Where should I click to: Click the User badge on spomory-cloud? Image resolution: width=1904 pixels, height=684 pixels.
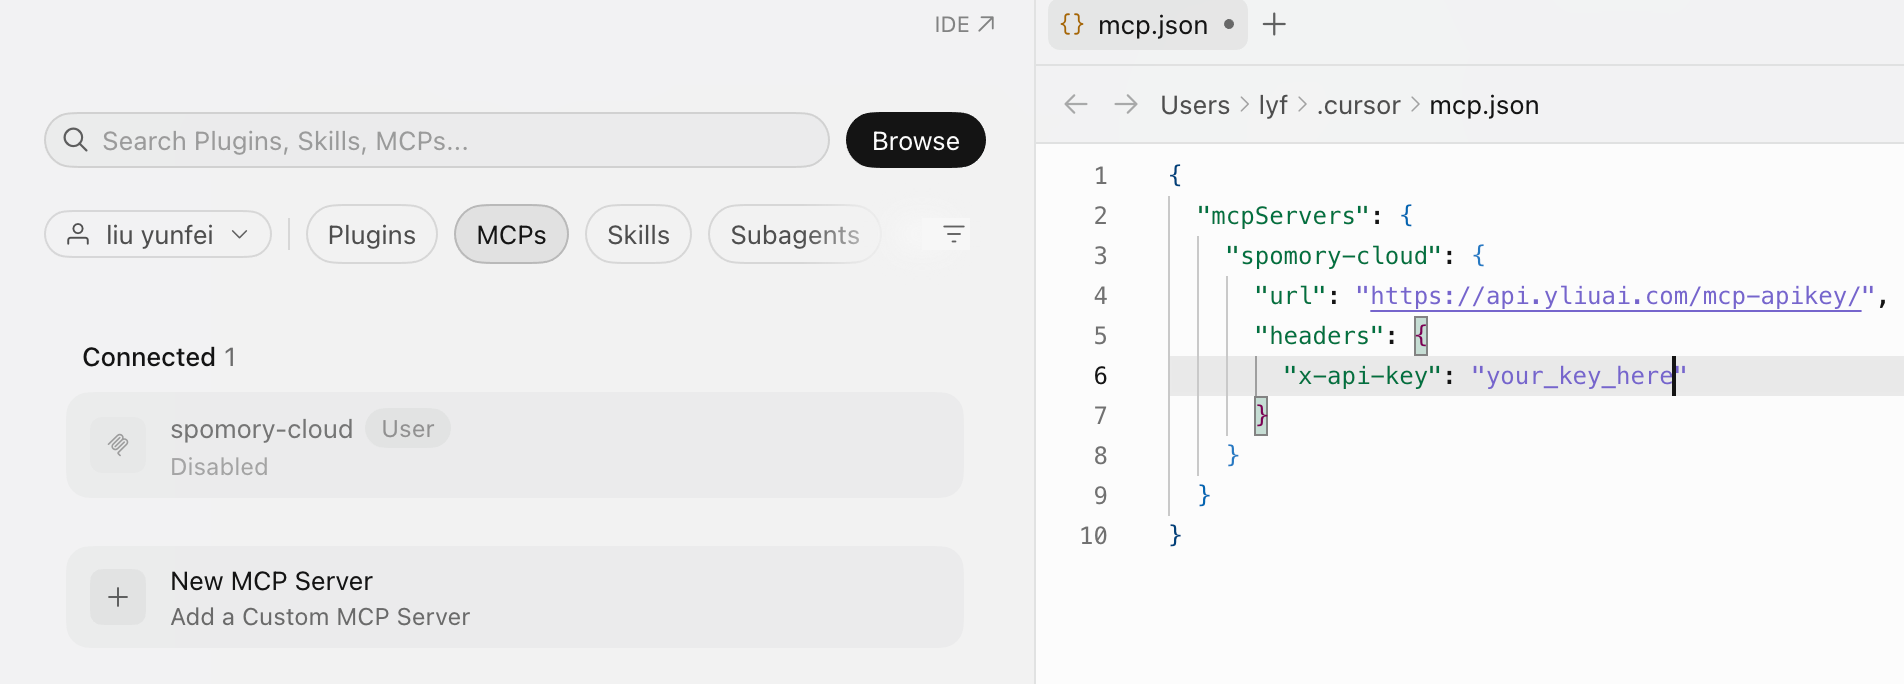coord(408,428)
